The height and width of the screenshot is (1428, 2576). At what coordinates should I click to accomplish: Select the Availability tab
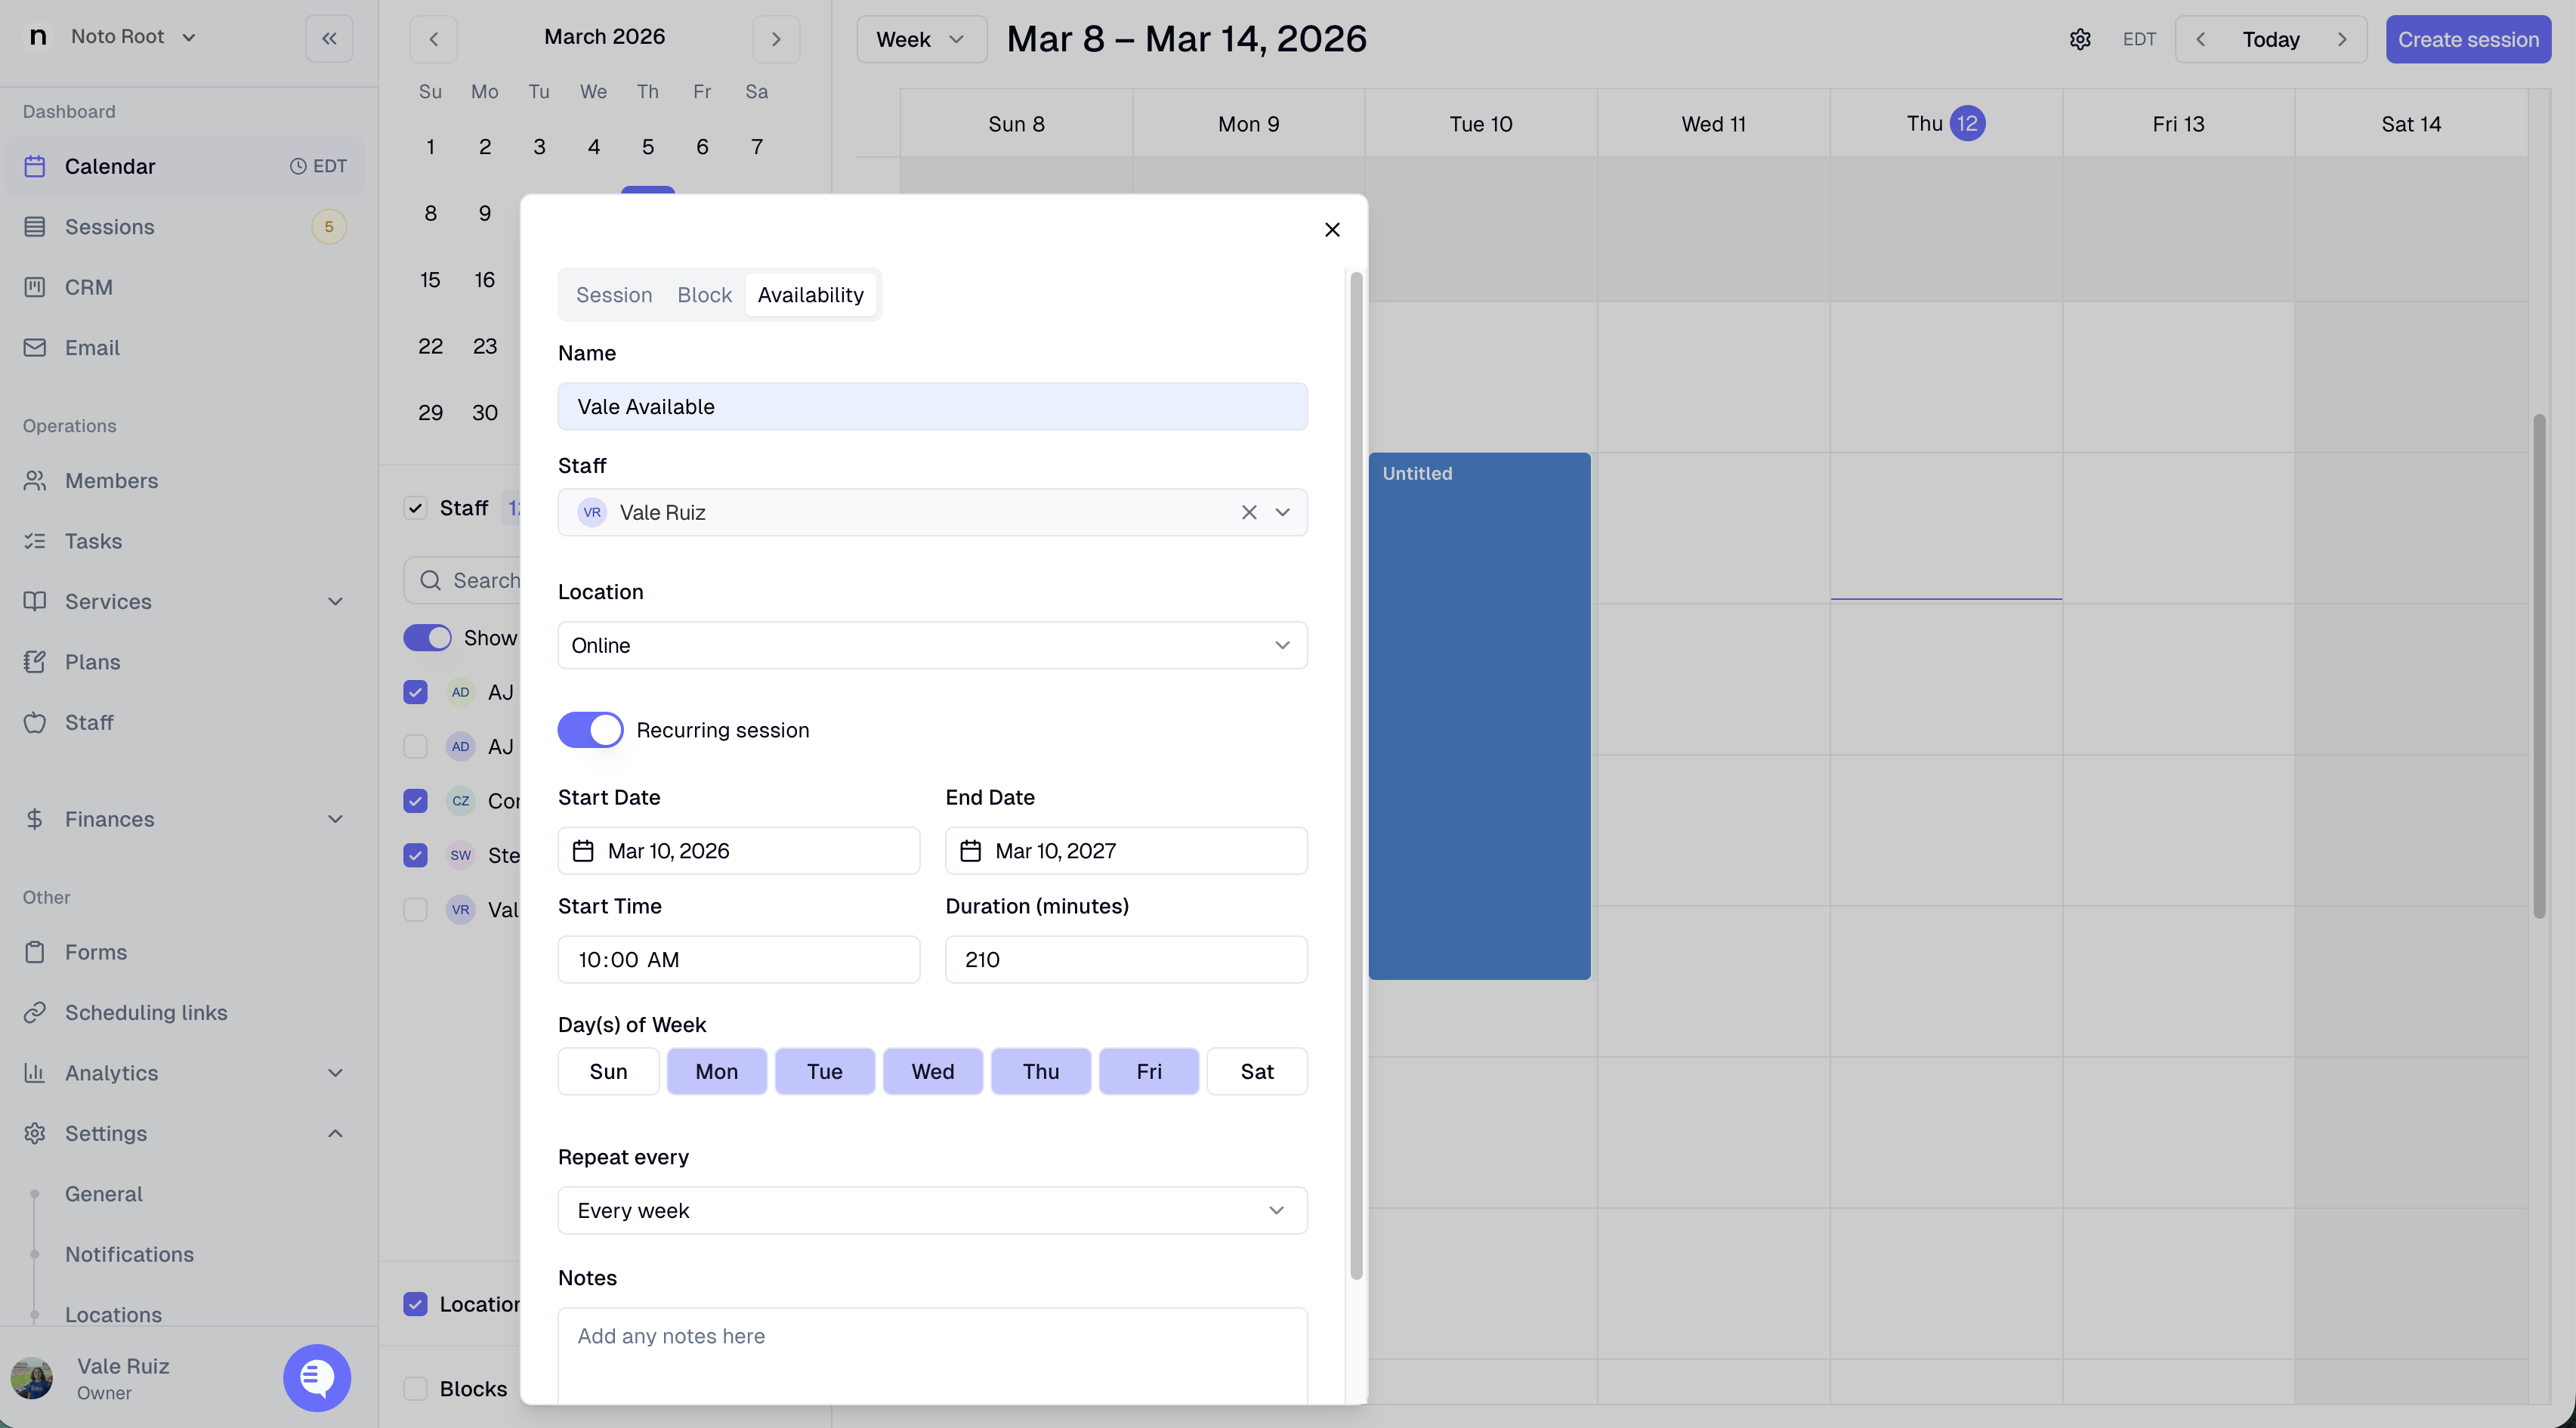tap(810, 295)
